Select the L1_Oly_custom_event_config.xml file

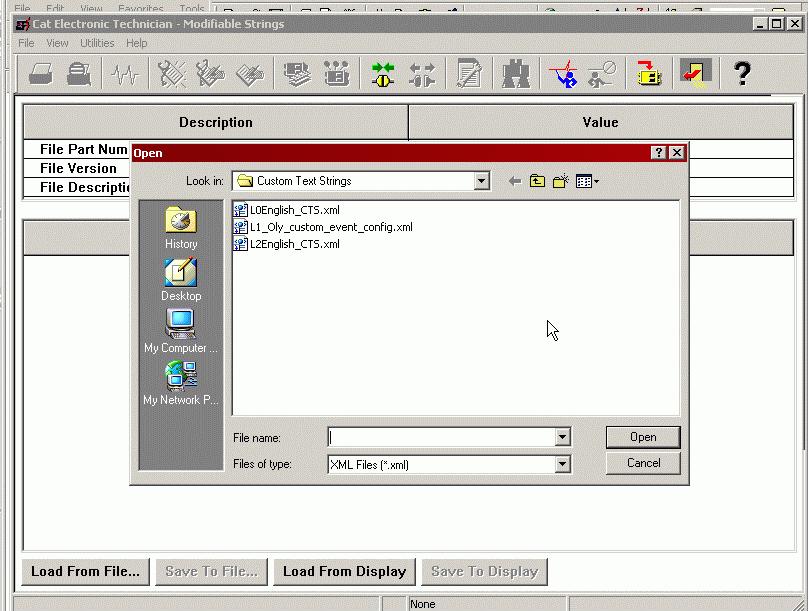click(323, 227)
